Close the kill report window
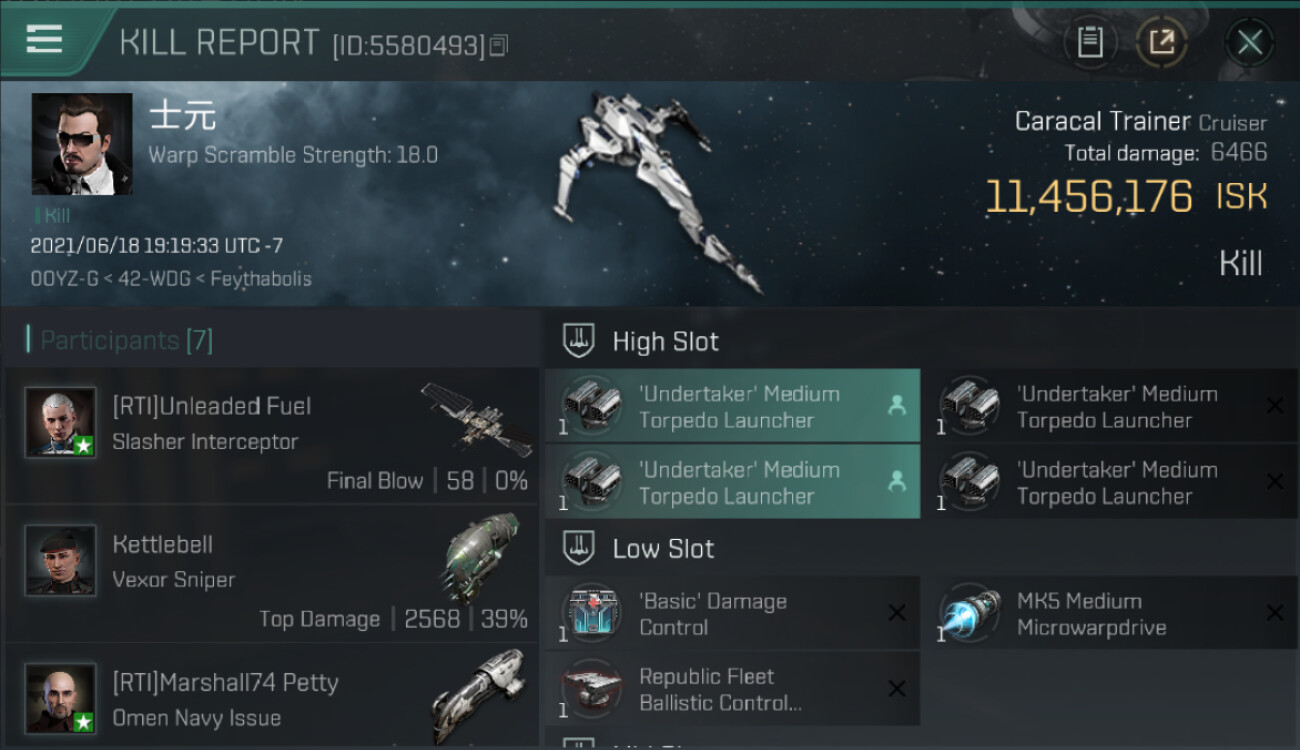 (x=1249, y=42)
